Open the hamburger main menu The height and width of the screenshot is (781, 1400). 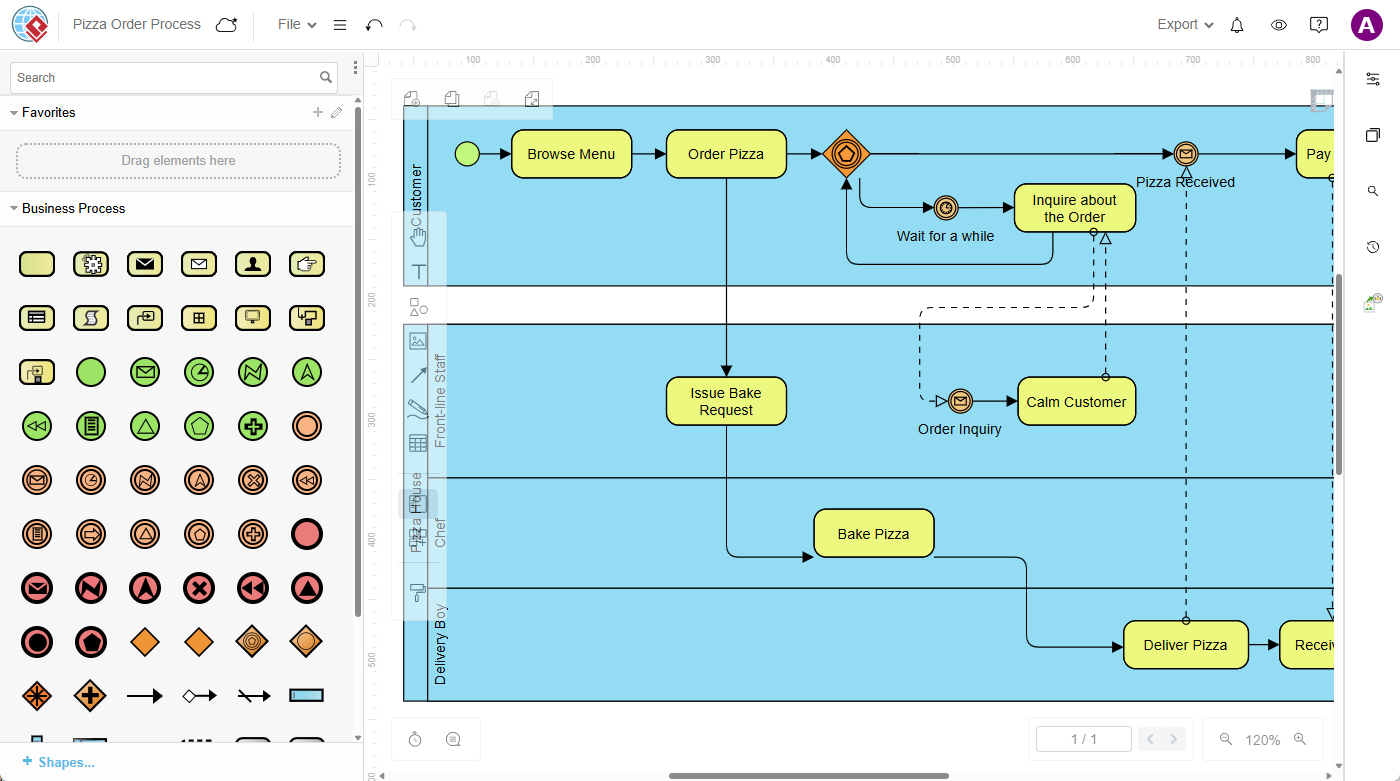click(x=340, y=25)
